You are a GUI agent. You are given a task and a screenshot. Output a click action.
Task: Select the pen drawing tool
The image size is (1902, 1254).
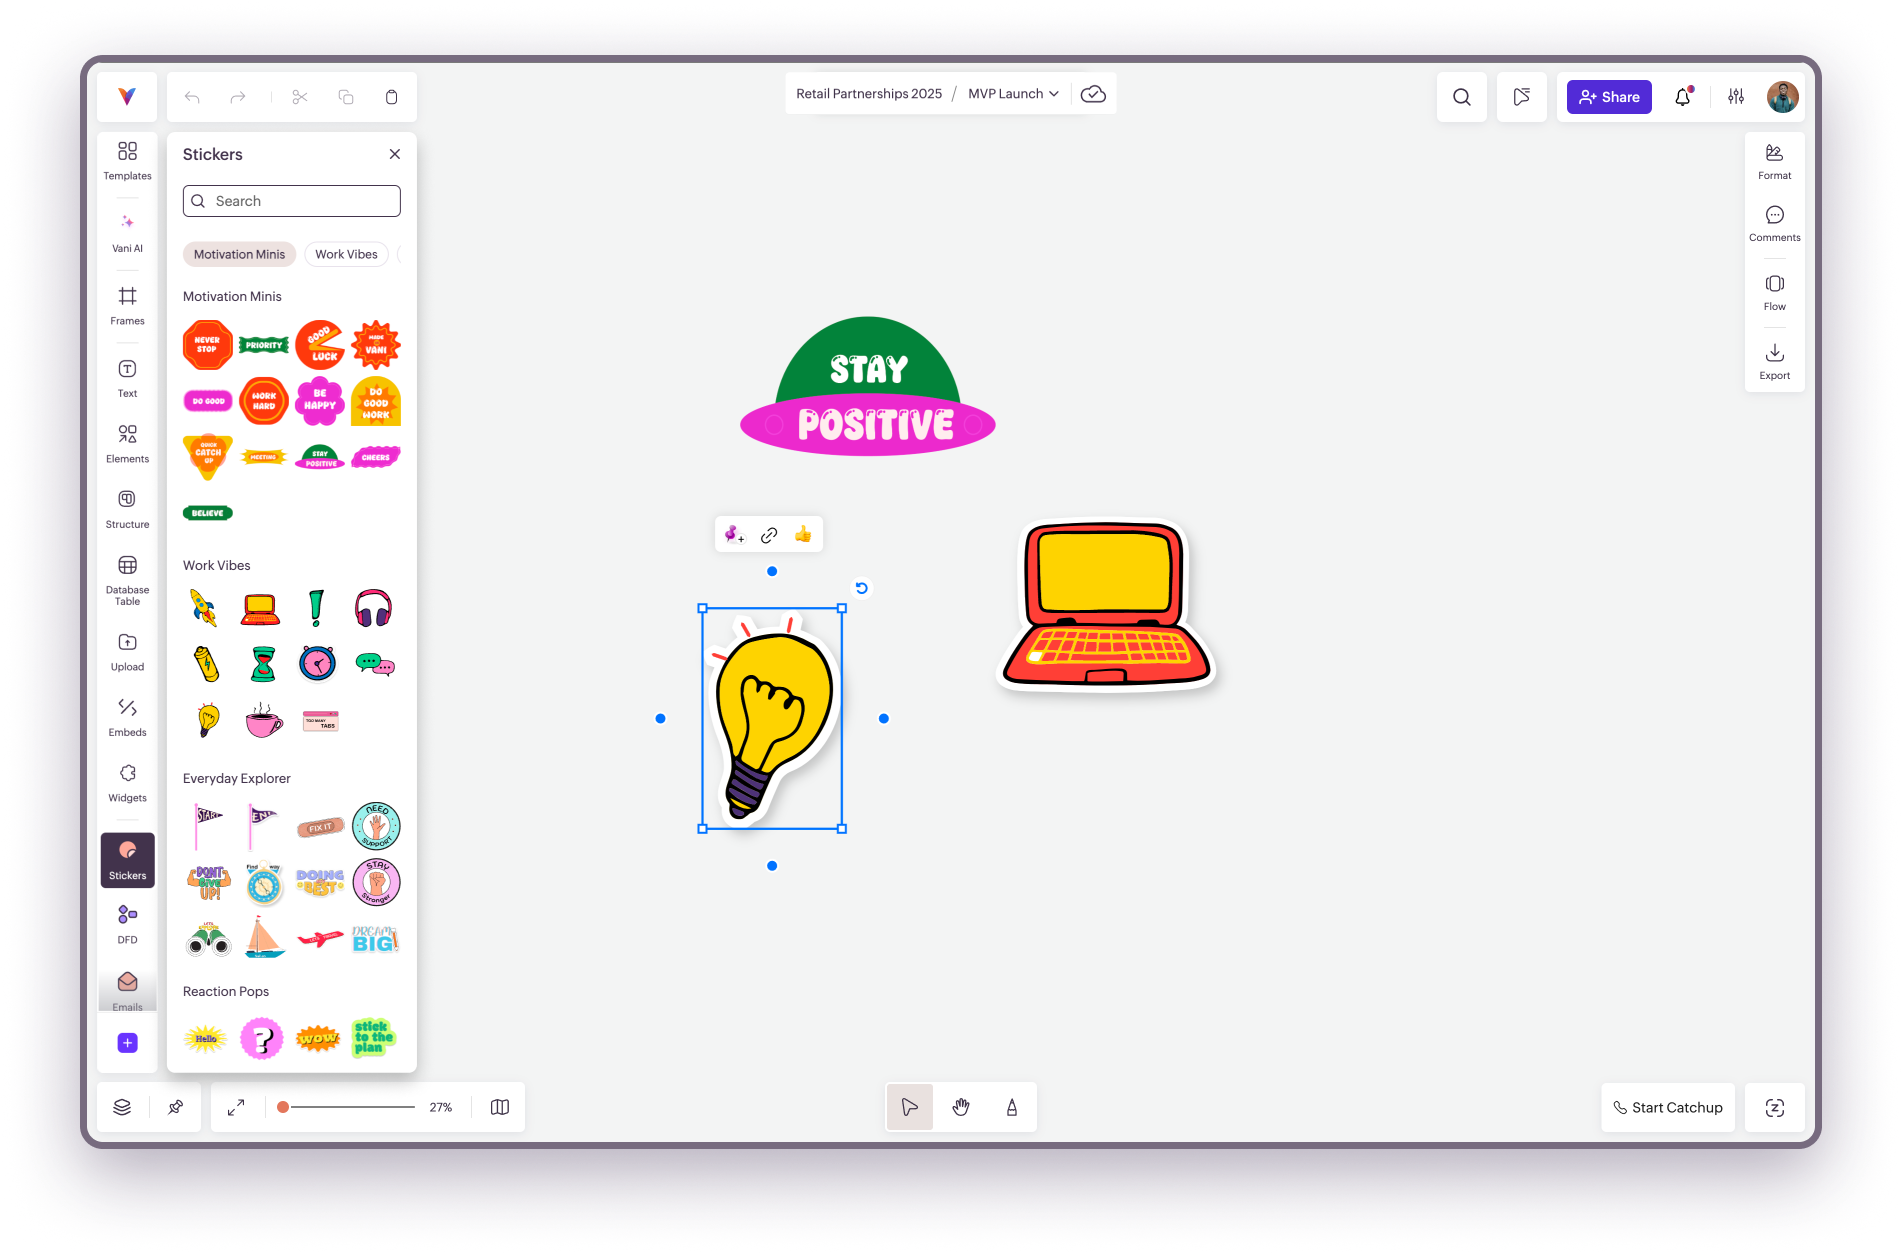1012,1107
